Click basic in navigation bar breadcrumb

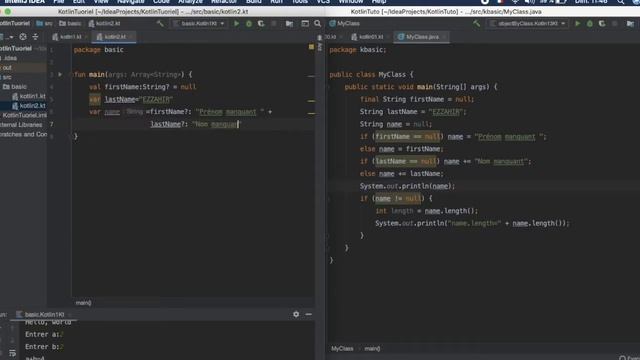[70, 24]
